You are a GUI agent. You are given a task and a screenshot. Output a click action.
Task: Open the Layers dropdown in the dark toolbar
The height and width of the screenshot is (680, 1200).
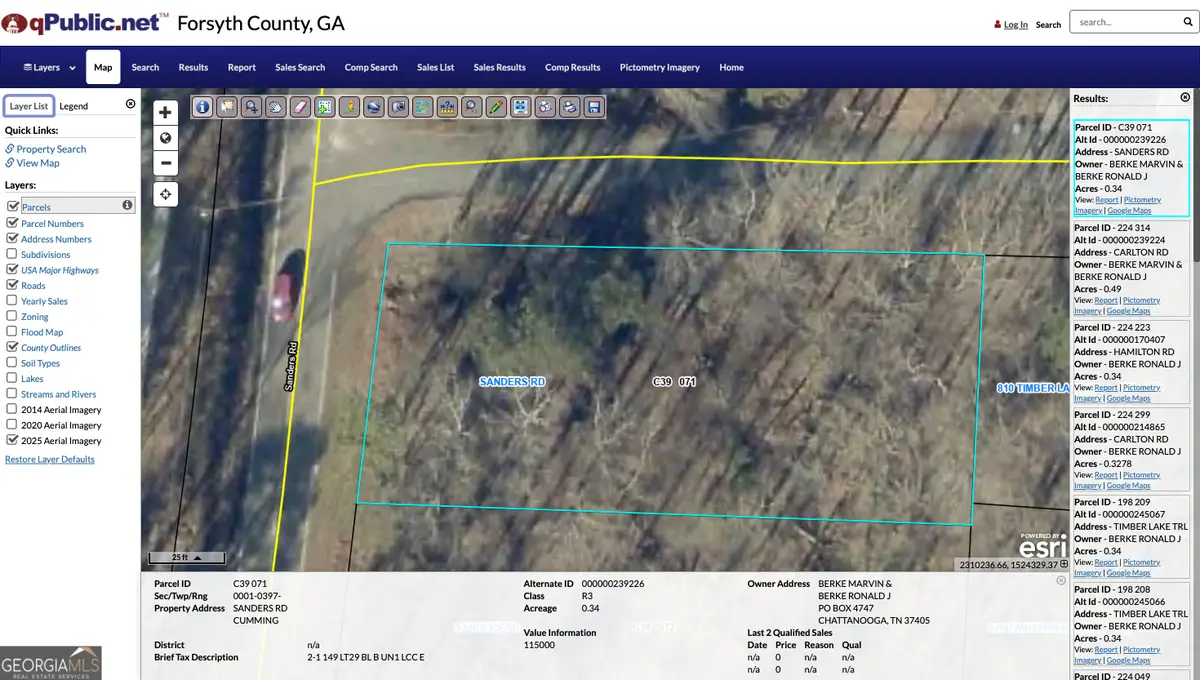tap(45, 67)
